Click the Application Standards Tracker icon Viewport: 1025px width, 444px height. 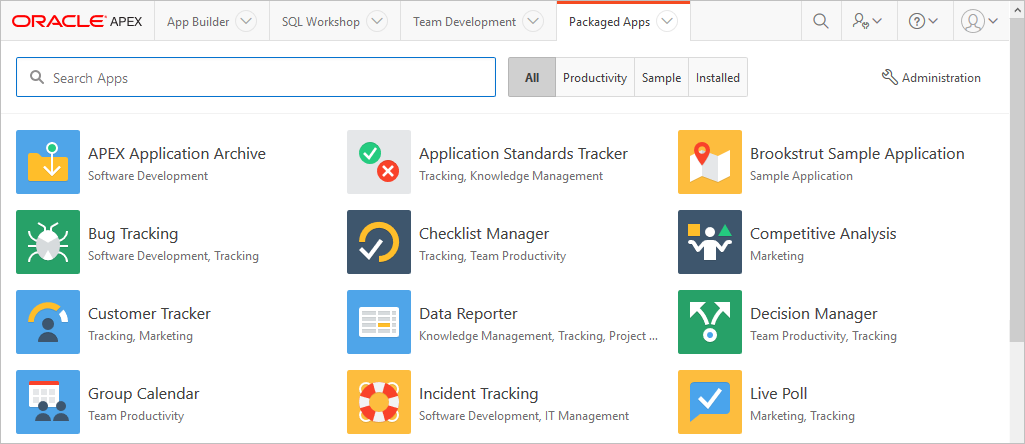(x=379, y=162)
